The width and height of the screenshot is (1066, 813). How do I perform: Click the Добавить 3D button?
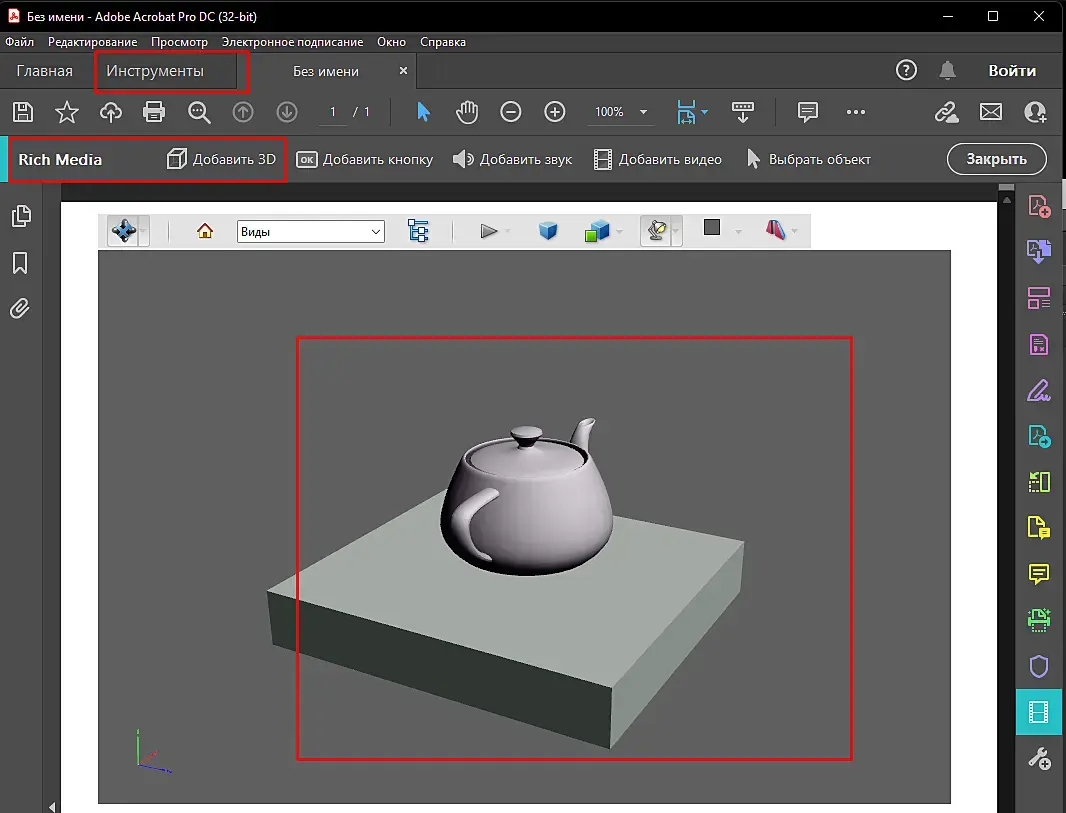(222, 159)
